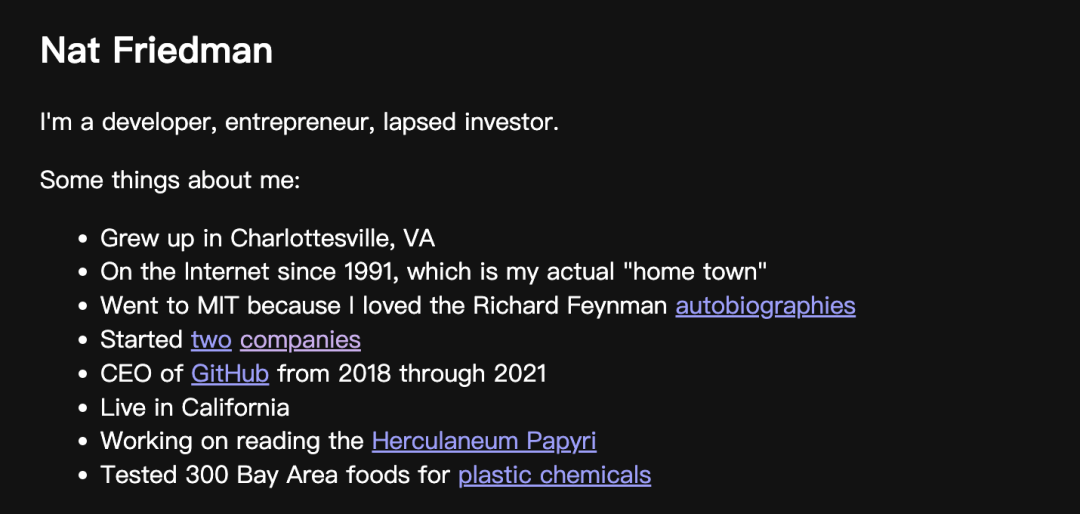This screenshot has width=1080, height=514.
Task: Click the bullet before 'Live in California'
Action: tap(83, 408)
